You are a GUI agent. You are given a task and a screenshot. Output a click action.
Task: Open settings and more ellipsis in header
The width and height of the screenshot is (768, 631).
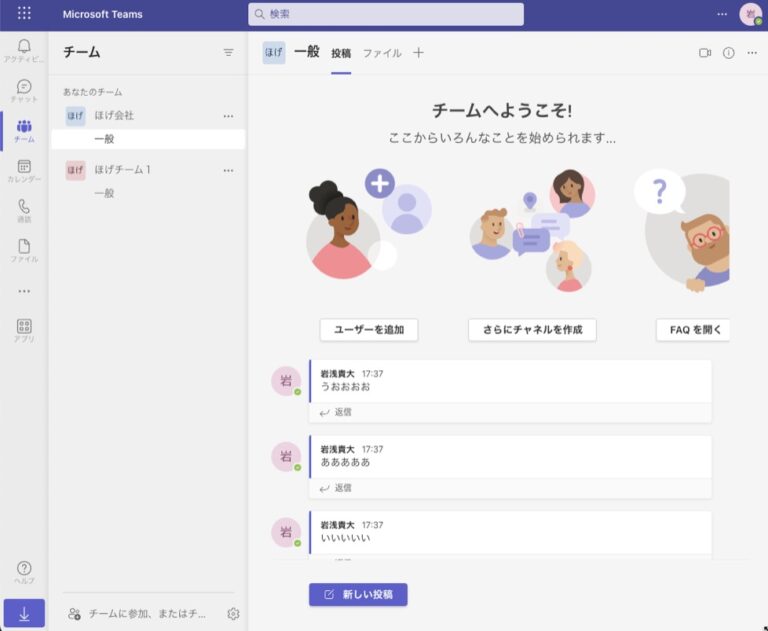tap(722, 14)
